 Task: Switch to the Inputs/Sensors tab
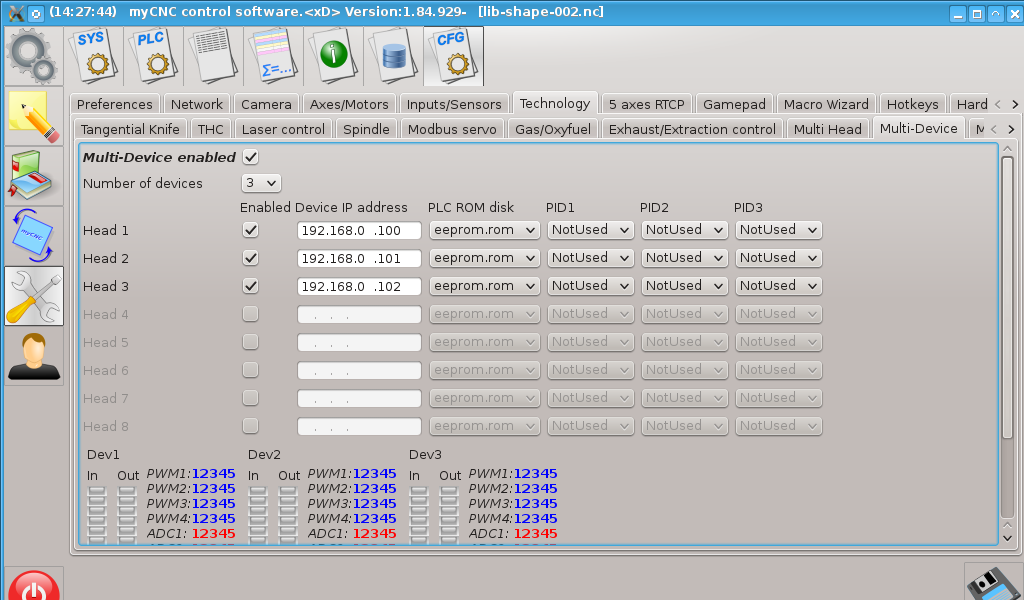pos(454,104)
